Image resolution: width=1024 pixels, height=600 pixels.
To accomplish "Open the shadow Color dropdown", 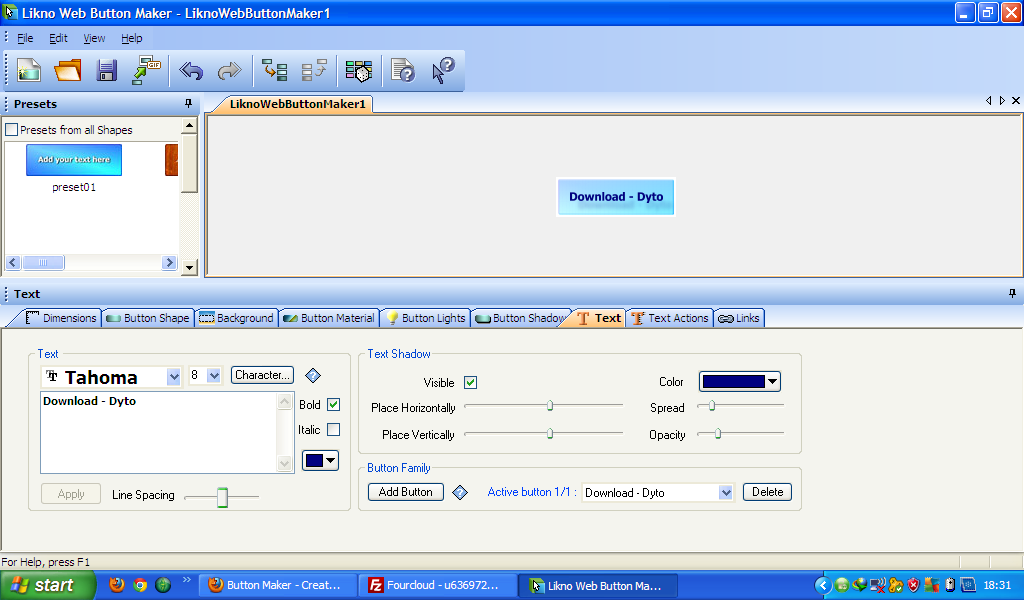I will (x=771, y=381).
